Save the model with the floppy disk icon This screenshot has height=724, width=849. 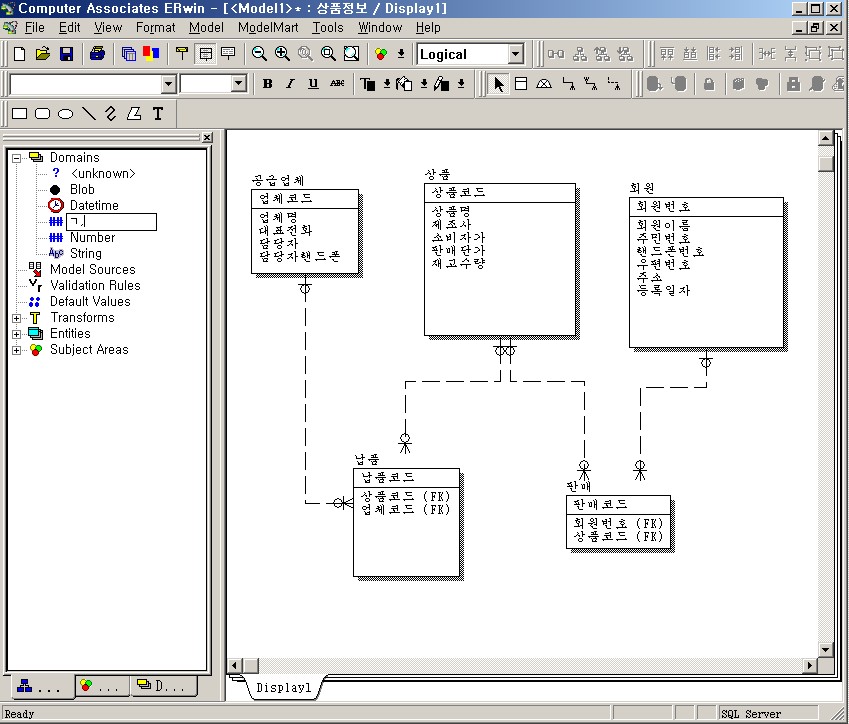coord(66,54)
